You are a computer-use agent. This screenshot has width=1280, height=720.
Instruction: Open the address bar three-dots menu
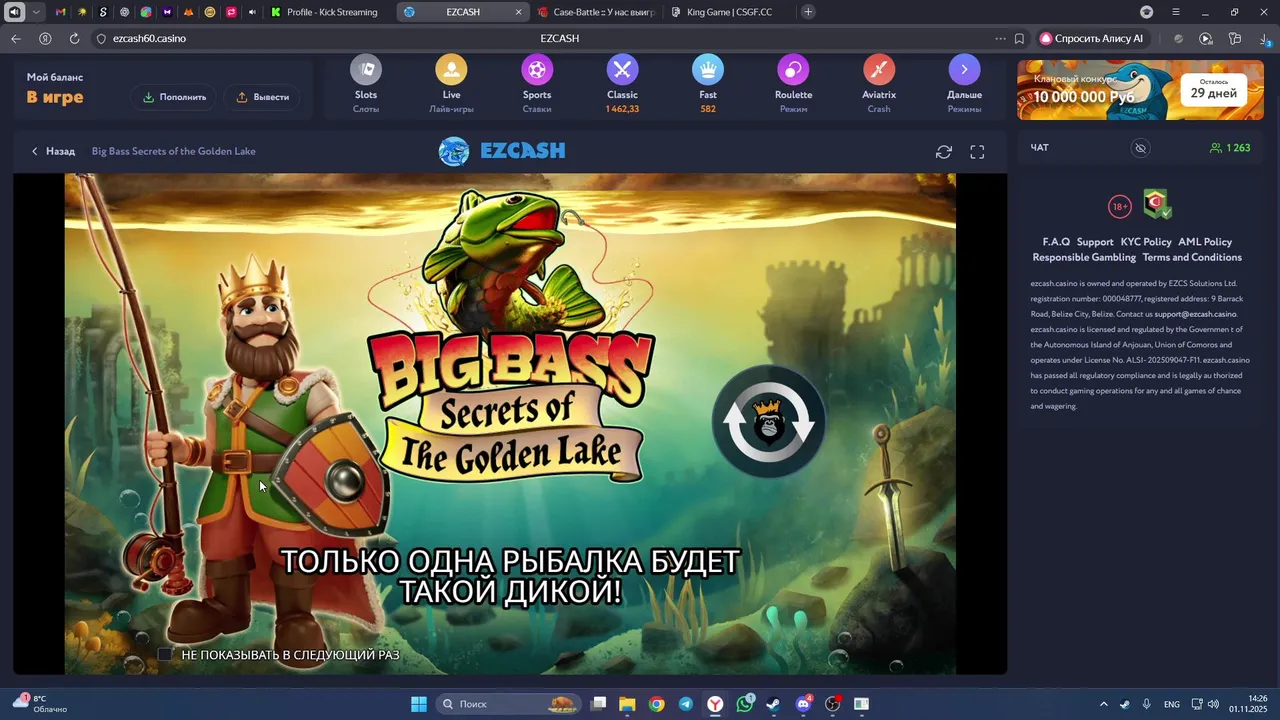(1000, 39)
